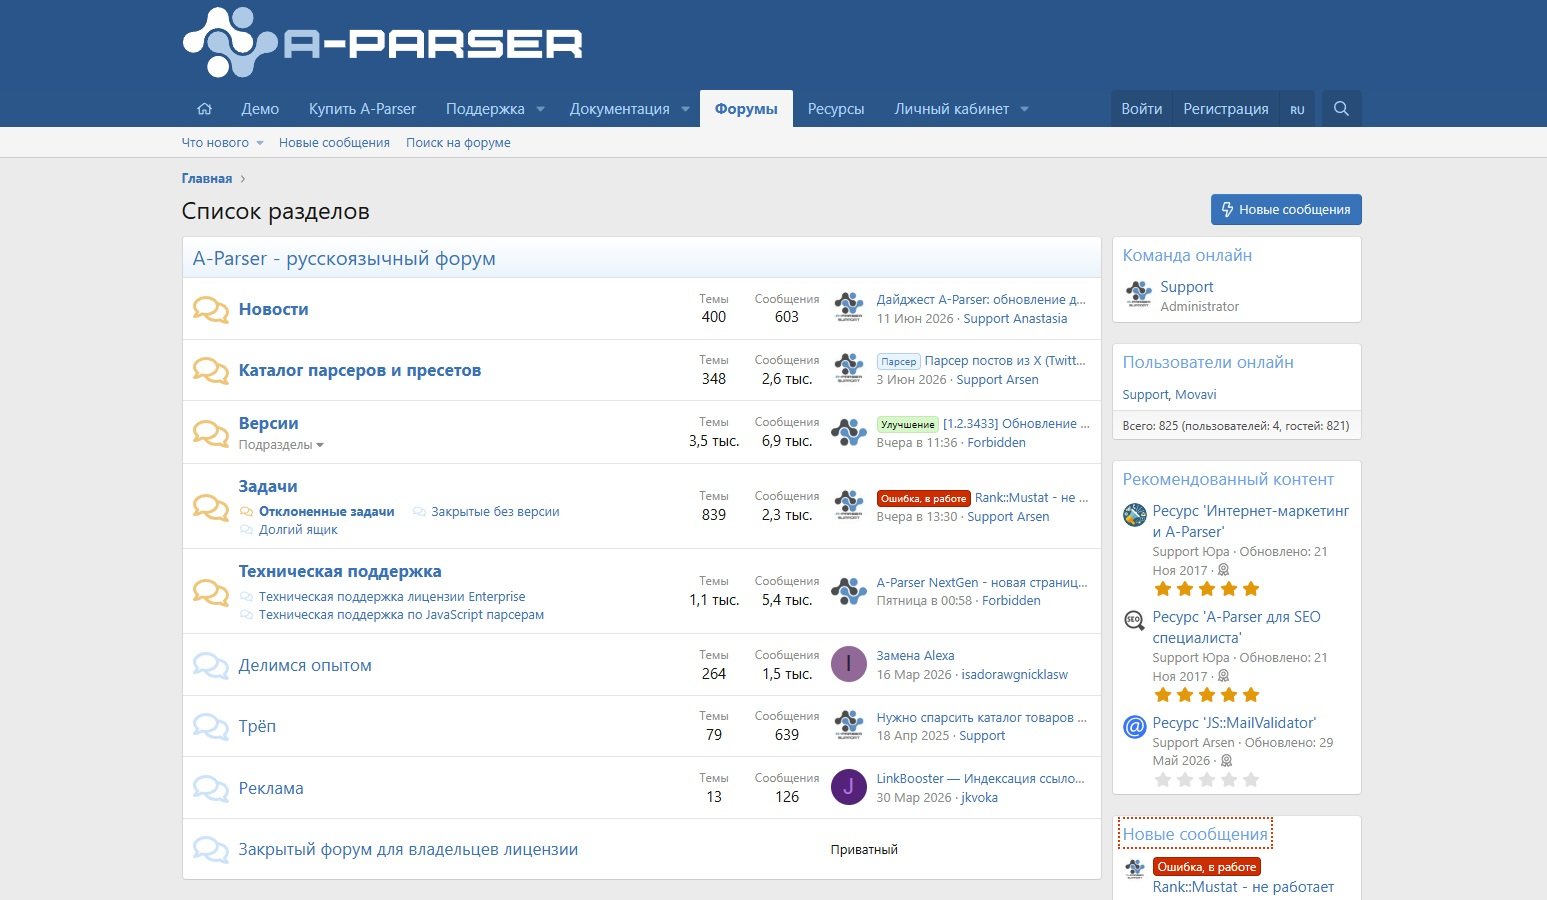Open Техническая поддержка по JavaScript парсерам

click(x=401, y=615)
